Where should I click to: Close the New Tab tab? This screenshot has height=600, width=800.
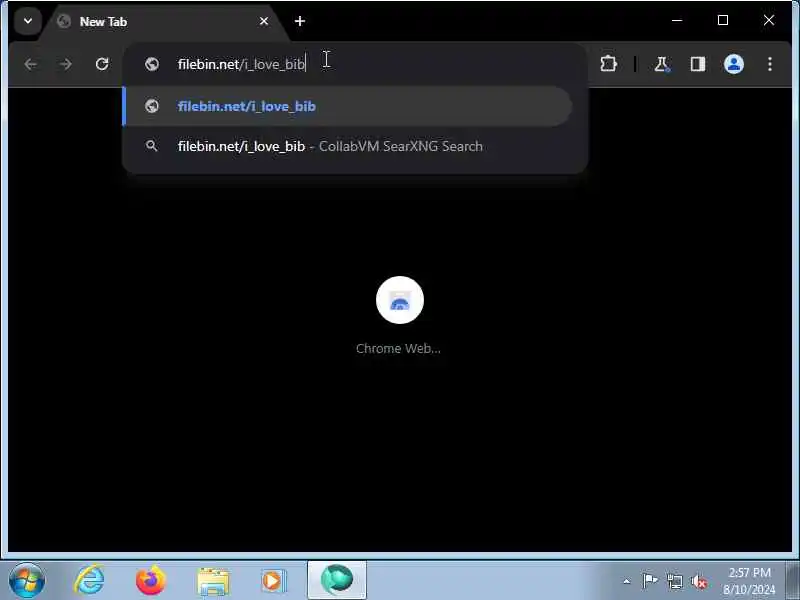(x=264, y=21)
